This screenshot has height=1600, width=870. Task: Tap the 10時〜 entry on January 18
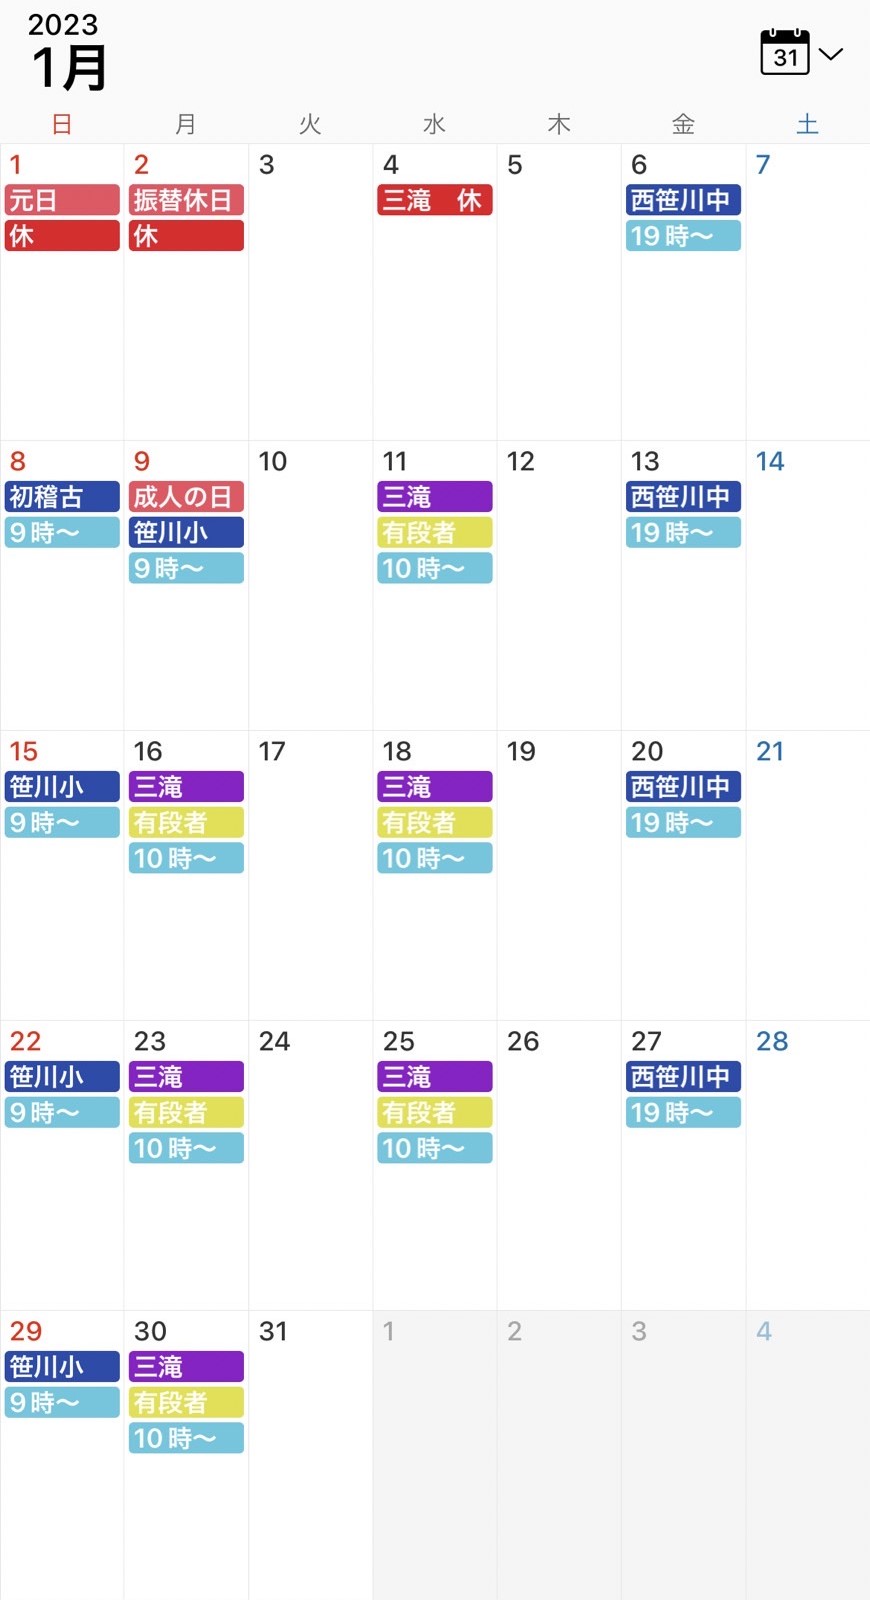pyautogui.click(x=435, y=858)
